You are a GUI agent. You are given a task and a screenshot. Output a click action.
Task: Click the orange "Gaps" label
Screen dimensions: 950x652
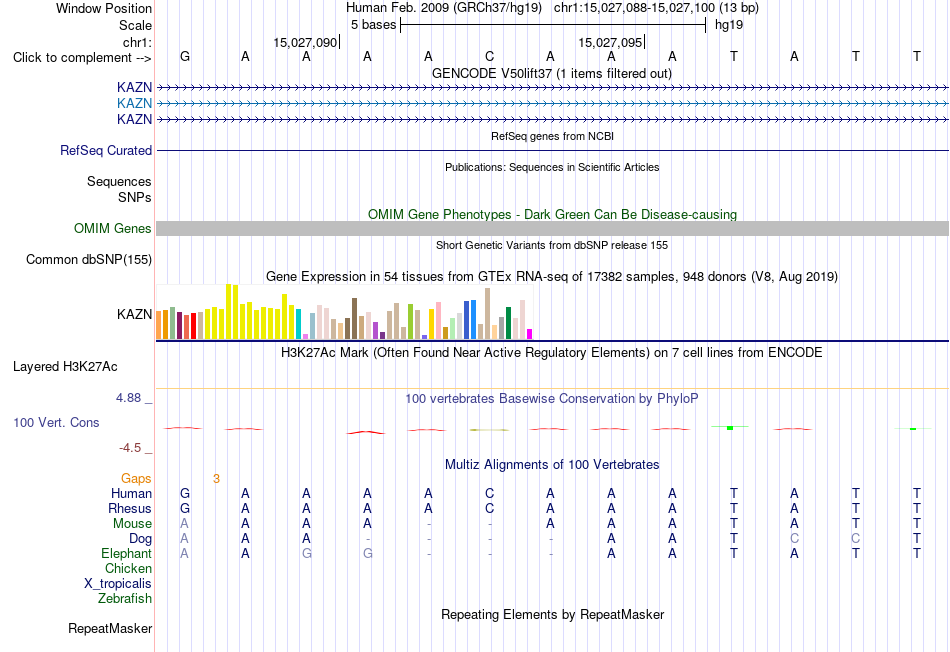[x=136, y=479]
